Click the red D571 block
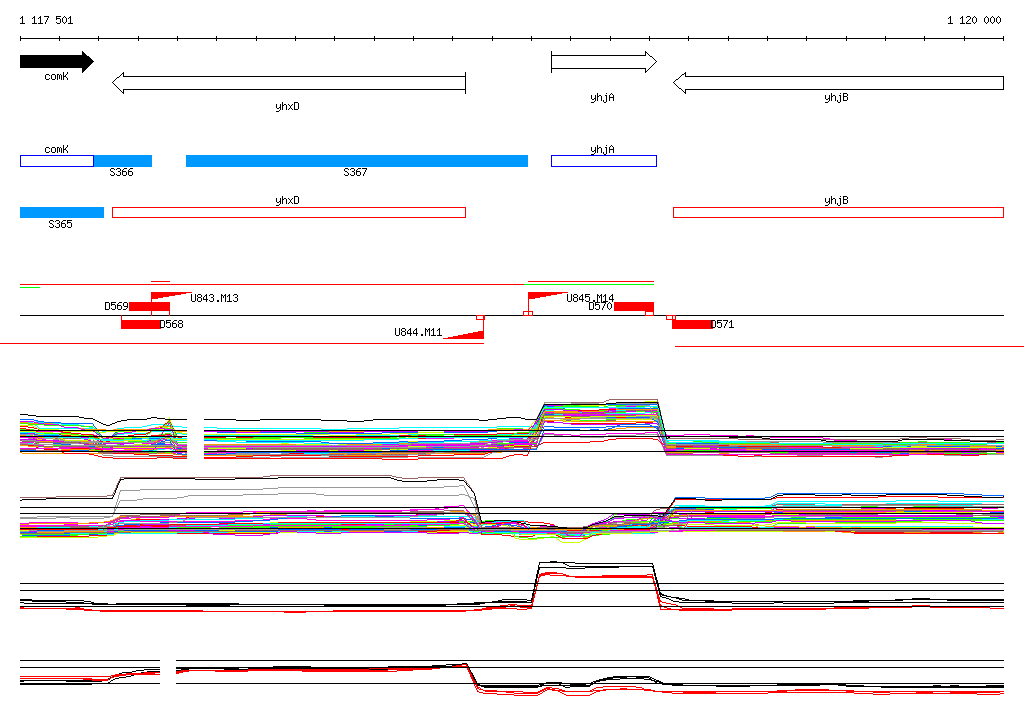 coord(692,324)
